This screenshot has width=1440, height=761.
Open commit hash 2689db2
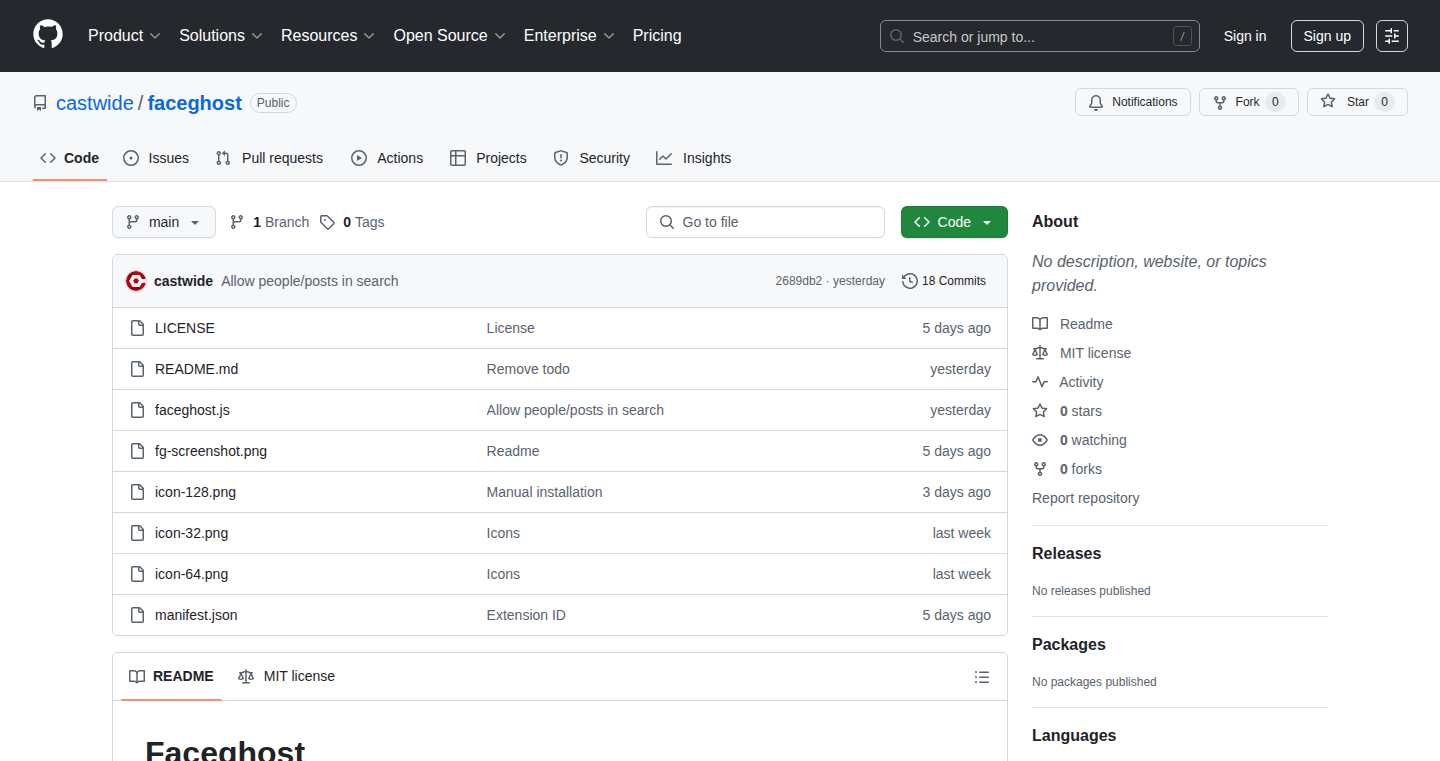coord(798,281)
